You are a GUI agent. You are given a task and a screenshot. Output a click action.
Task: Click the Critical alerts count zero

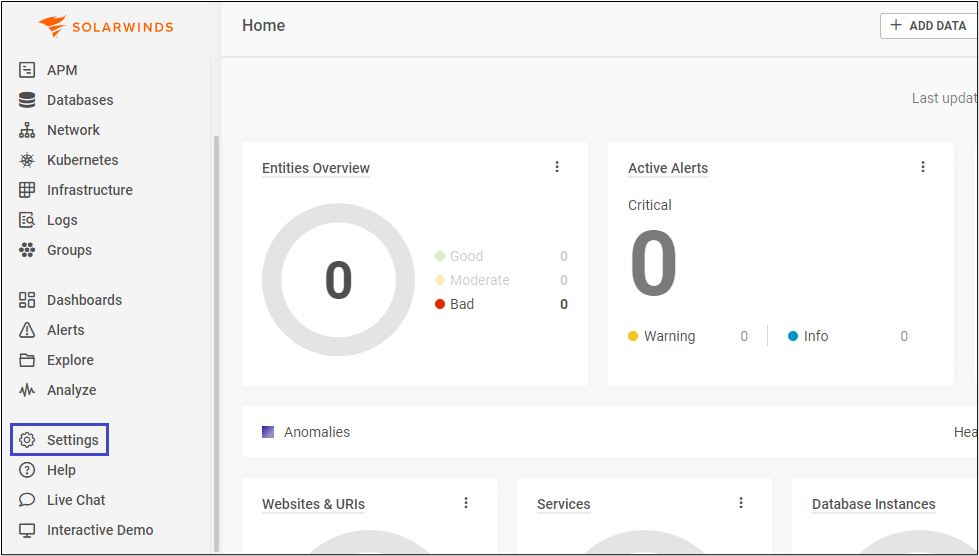[x=653, y=263]
